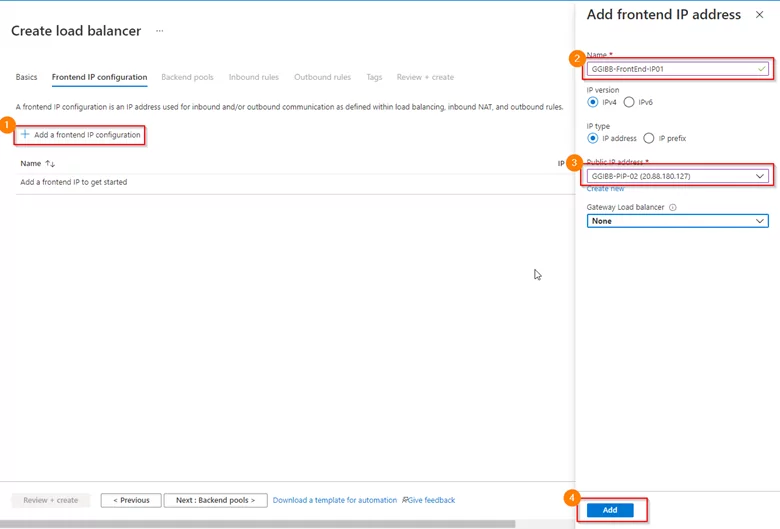Open the ellipsis menu beside Create load balancer
Viewport: 780px width, 529px height.
[x=159, y=31]
